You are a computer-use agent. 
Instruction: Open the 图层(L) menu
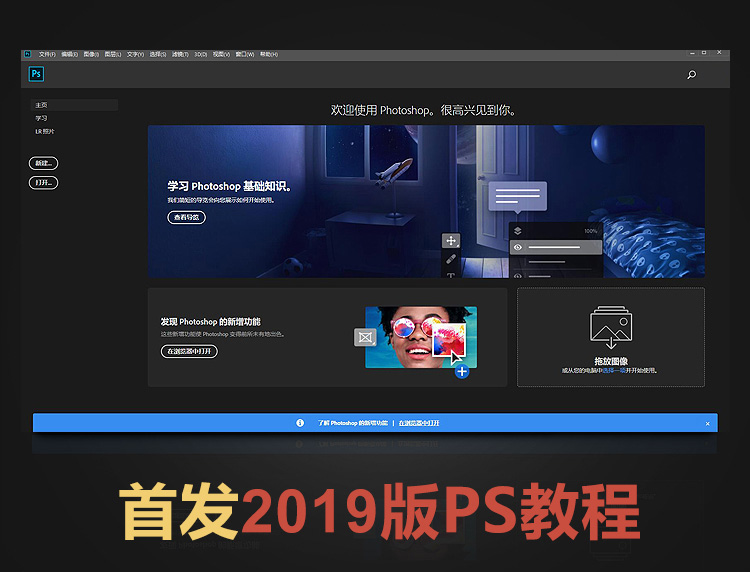click(113, 55)
